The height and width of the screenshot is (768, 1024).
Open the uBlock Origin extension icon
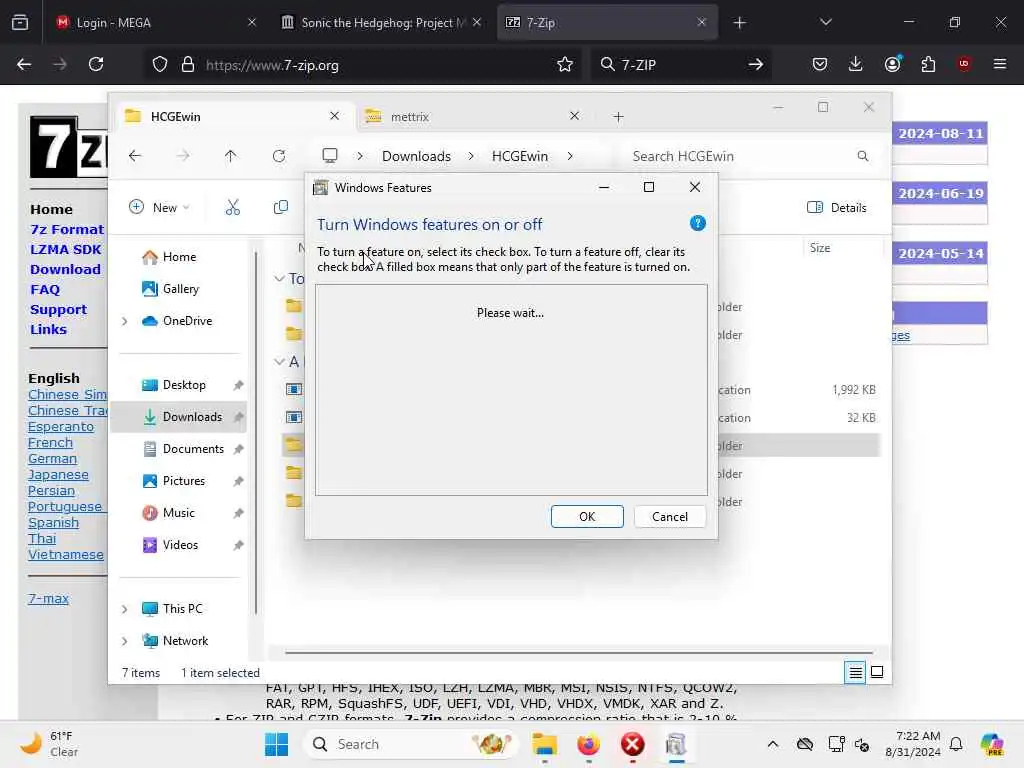pyautogui.click(x=964, y=64)
